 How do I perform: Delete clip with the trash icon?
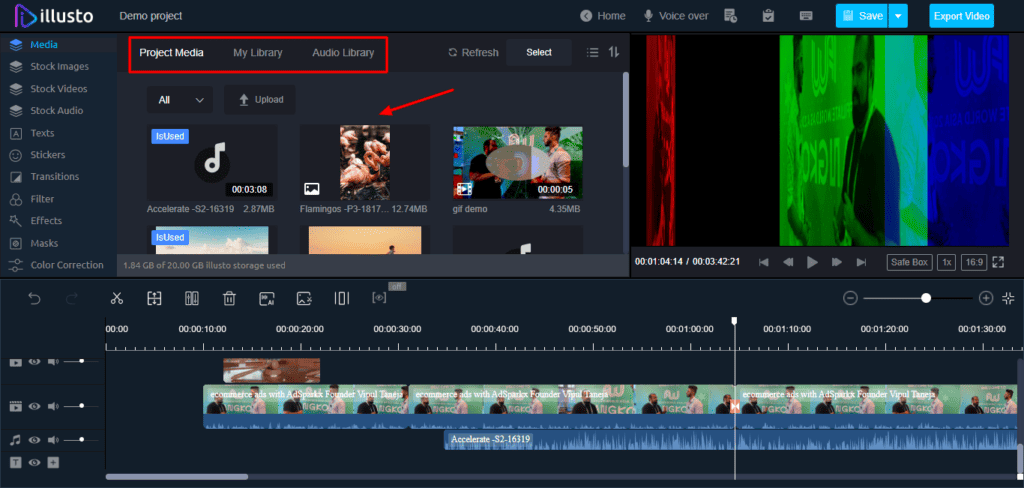tap(229, 298)
